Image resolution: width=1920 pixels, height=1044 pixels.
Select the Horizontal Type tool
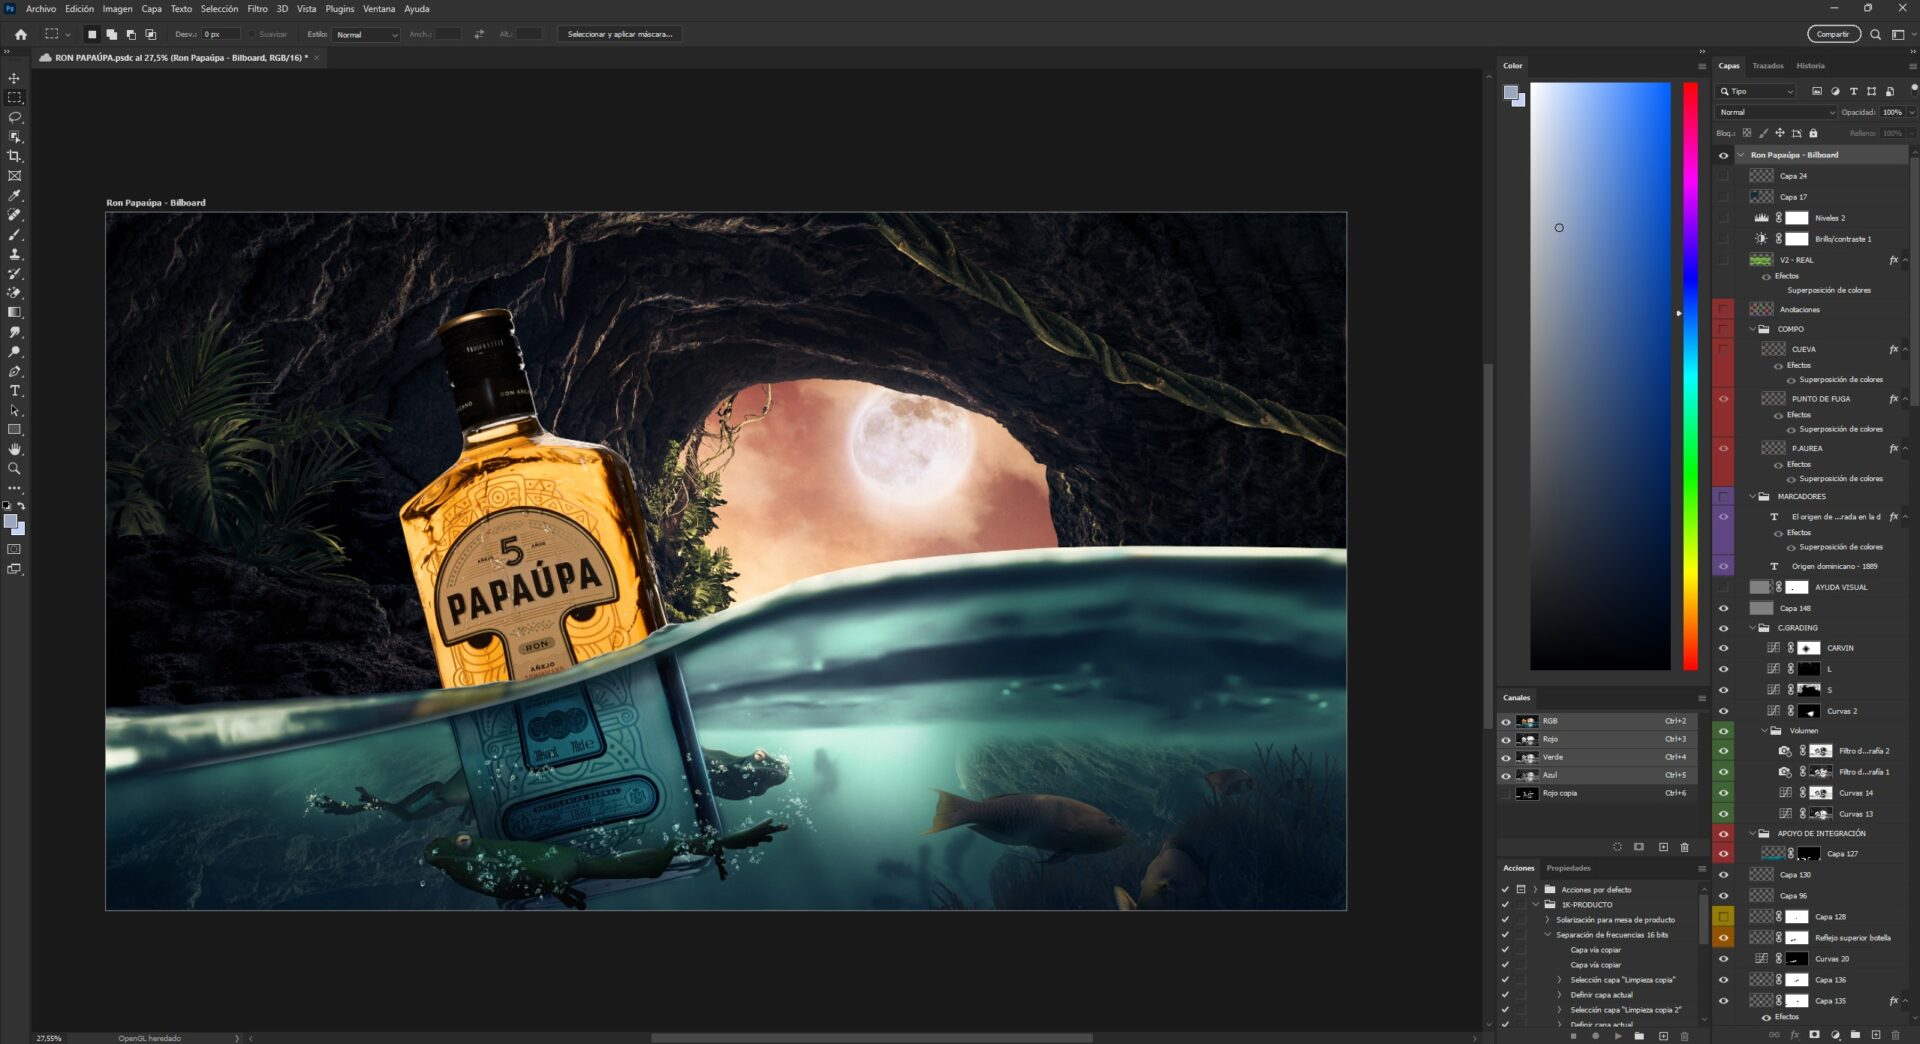pyautogui.click(x=14, y=391)
